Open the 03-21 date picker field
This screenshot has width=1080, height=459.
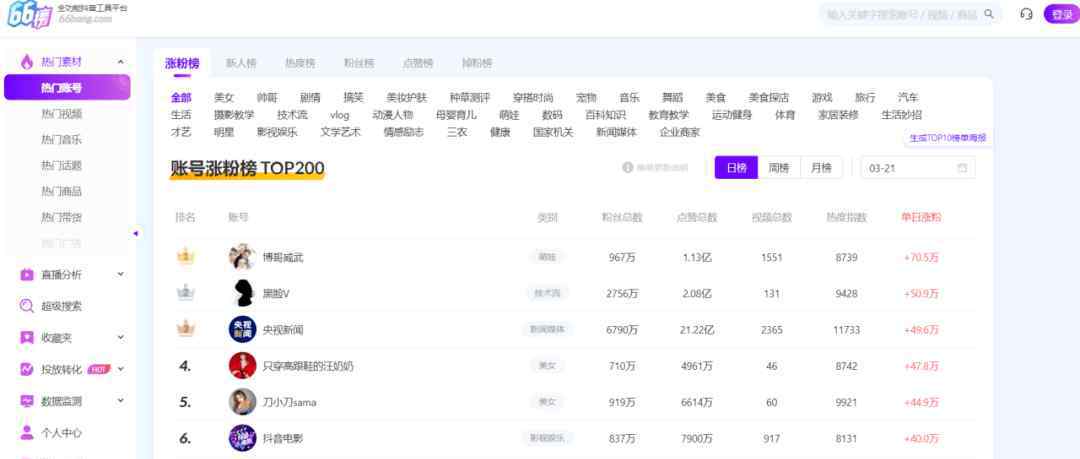(x=917, y=167)
